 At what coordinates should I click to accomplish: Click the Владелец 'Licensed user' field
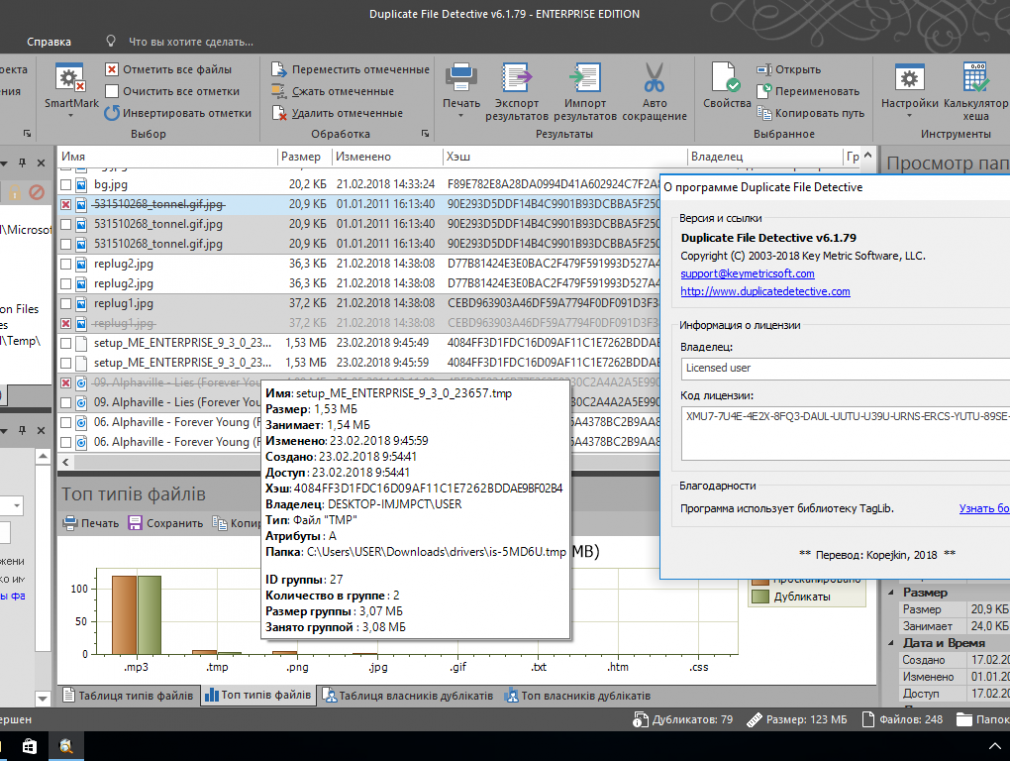845,369
